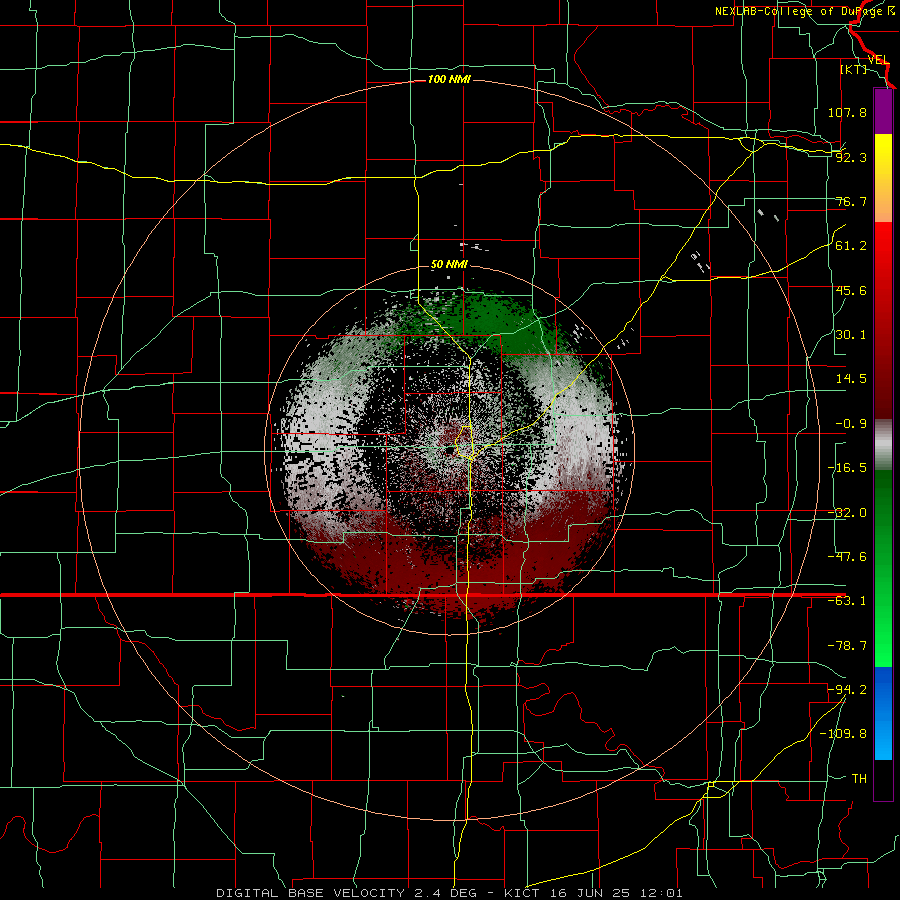The height and width of the screenshot is (900, 900).
Task: Click the 16 JUN 25 12:01 timestamp
Action: (614, 893)
